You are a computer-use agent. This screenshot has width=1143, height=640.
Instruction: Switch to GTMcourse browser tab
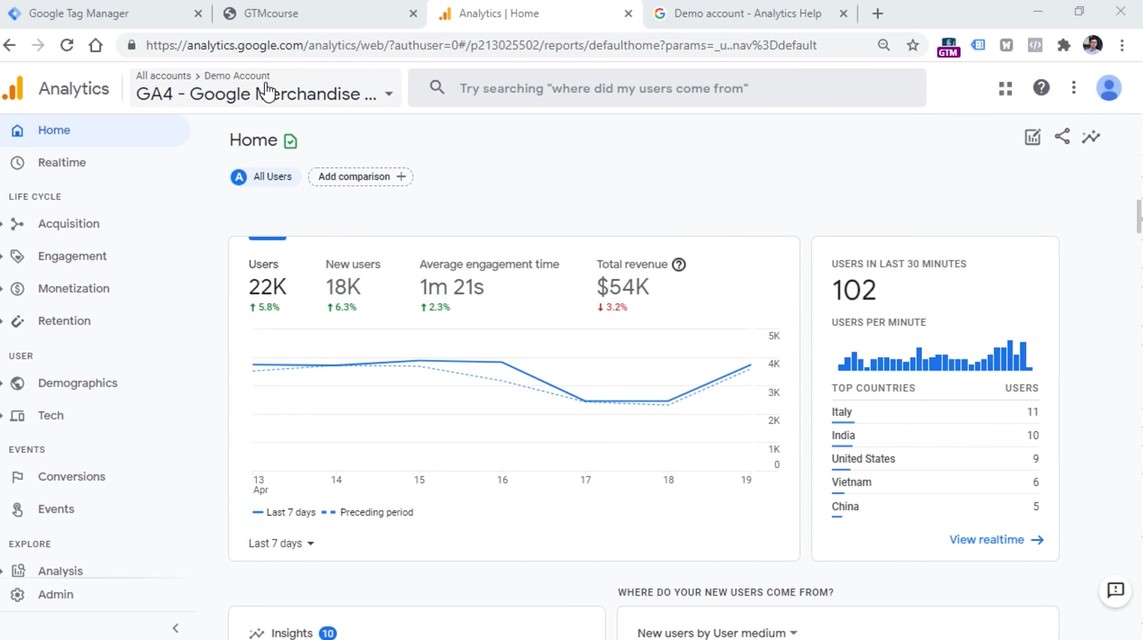pos(321,13)
